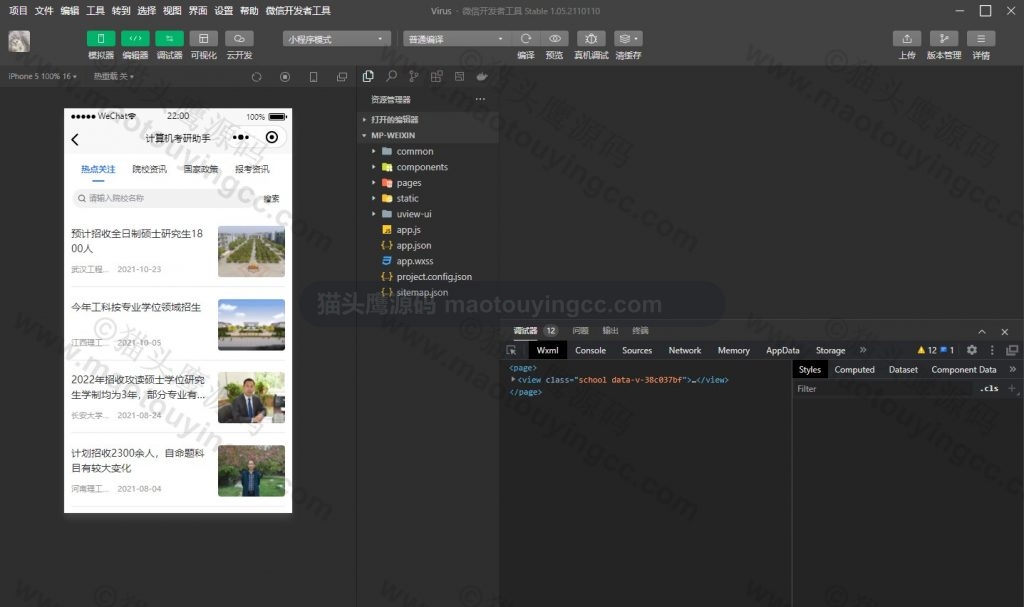Switch to the Storage tab
1024x607 pixels.
(830, 350)
